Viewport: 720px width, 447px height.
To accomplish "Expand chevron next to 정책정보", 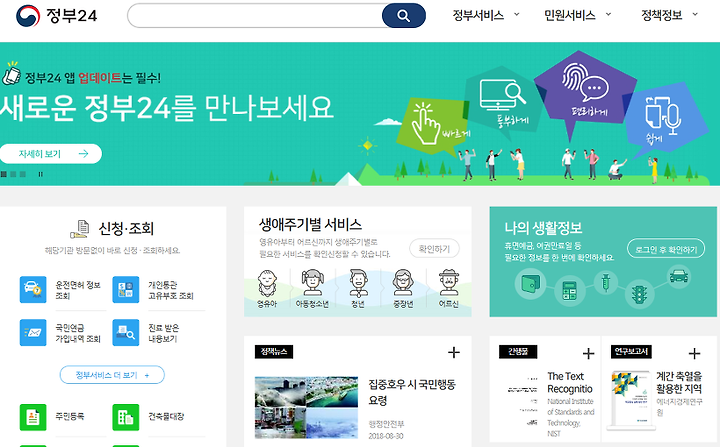I will [695, 14].
